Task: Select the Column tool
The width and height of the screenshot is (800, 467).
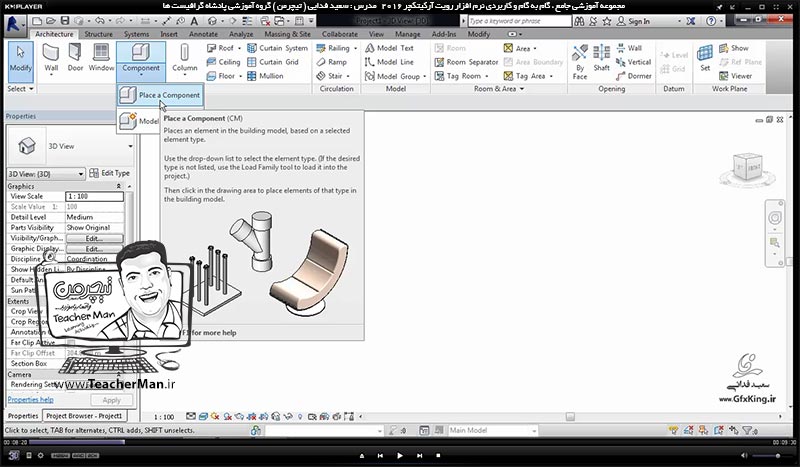Action: coord(184,59)
